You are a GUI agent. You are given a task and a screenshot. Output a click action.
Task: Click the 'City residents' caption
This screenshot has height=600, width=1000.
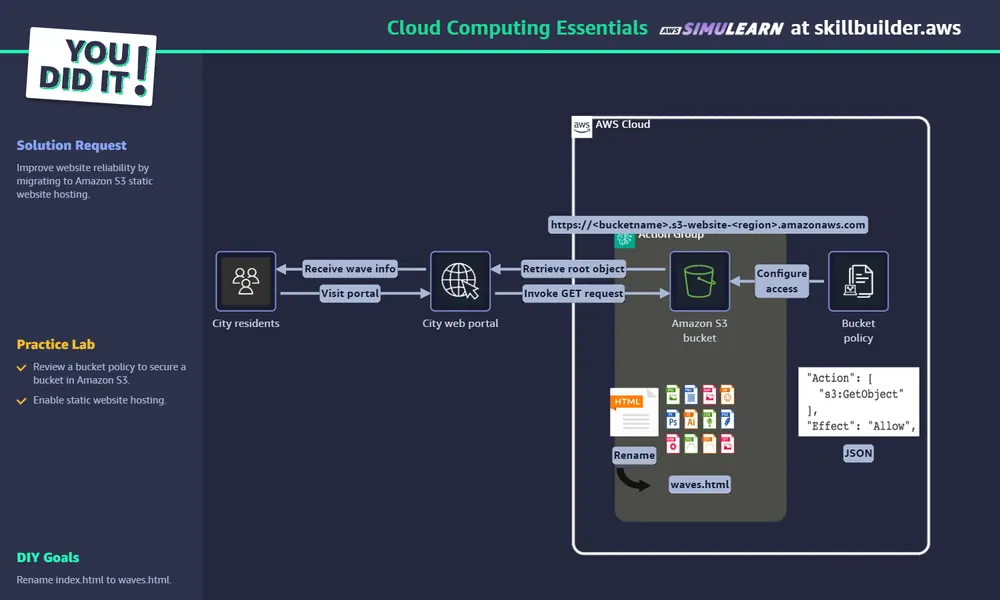coord(246,323)
